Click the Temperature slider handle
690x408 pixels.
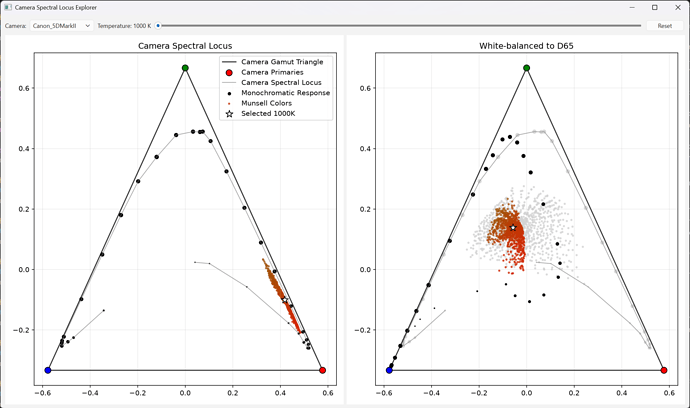158,26
